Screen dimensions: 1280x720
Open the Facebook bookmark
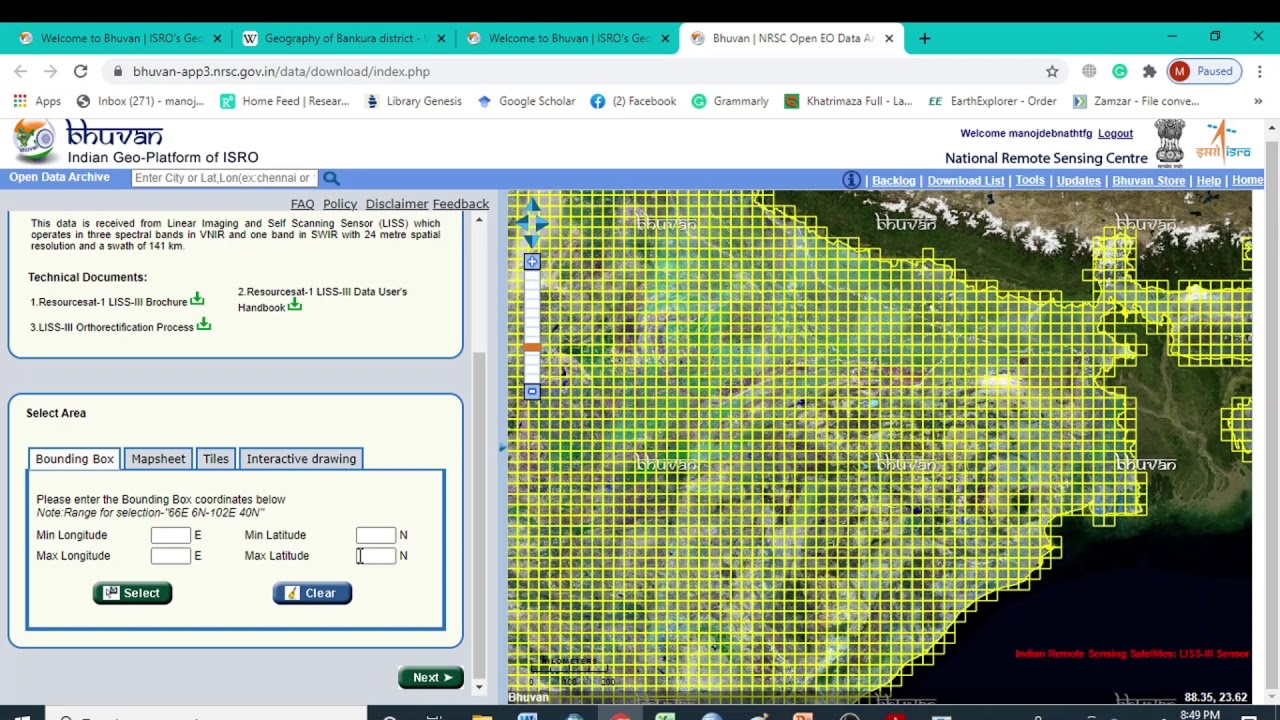click(633, 101)
